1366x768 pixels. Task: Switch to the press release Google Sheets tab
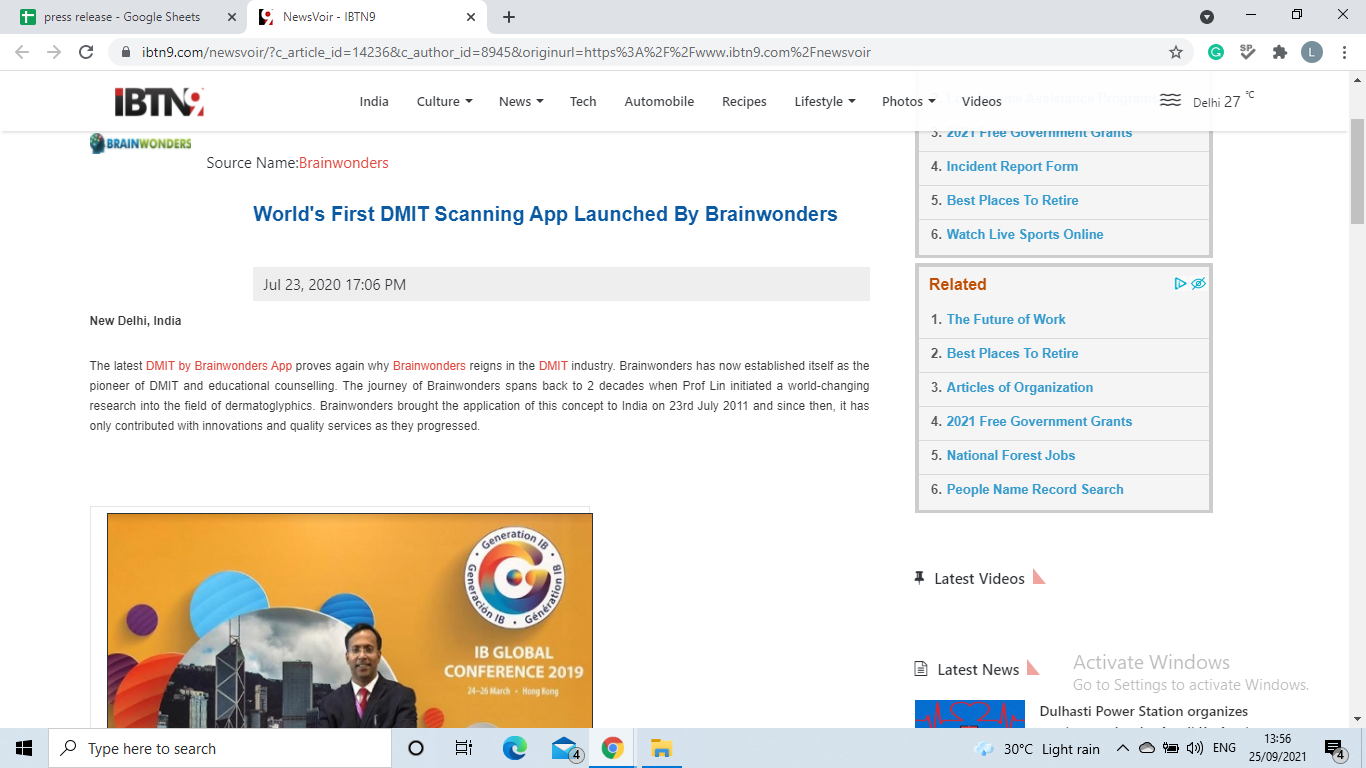point(122,17)
